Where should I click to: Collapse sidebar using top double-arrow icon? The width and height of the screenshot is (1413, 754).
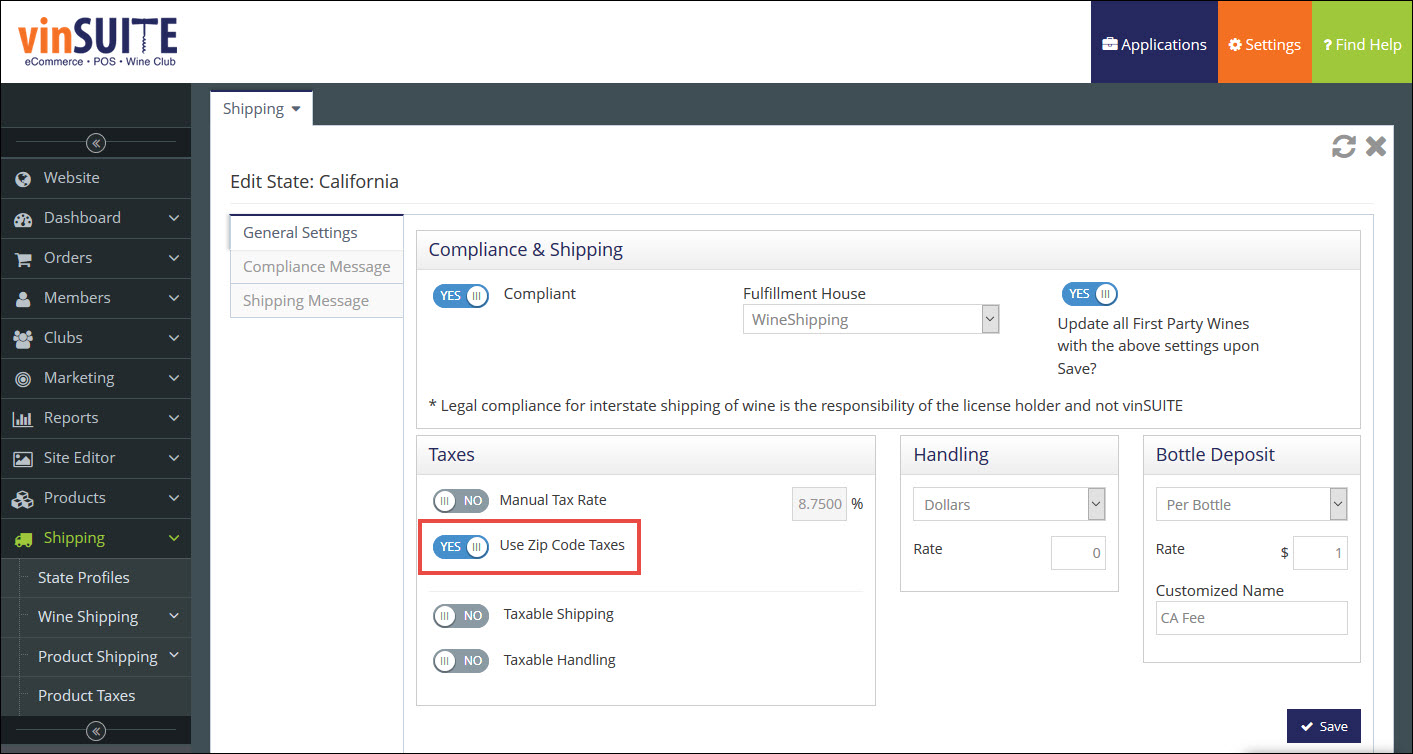(x=96, y=143)
